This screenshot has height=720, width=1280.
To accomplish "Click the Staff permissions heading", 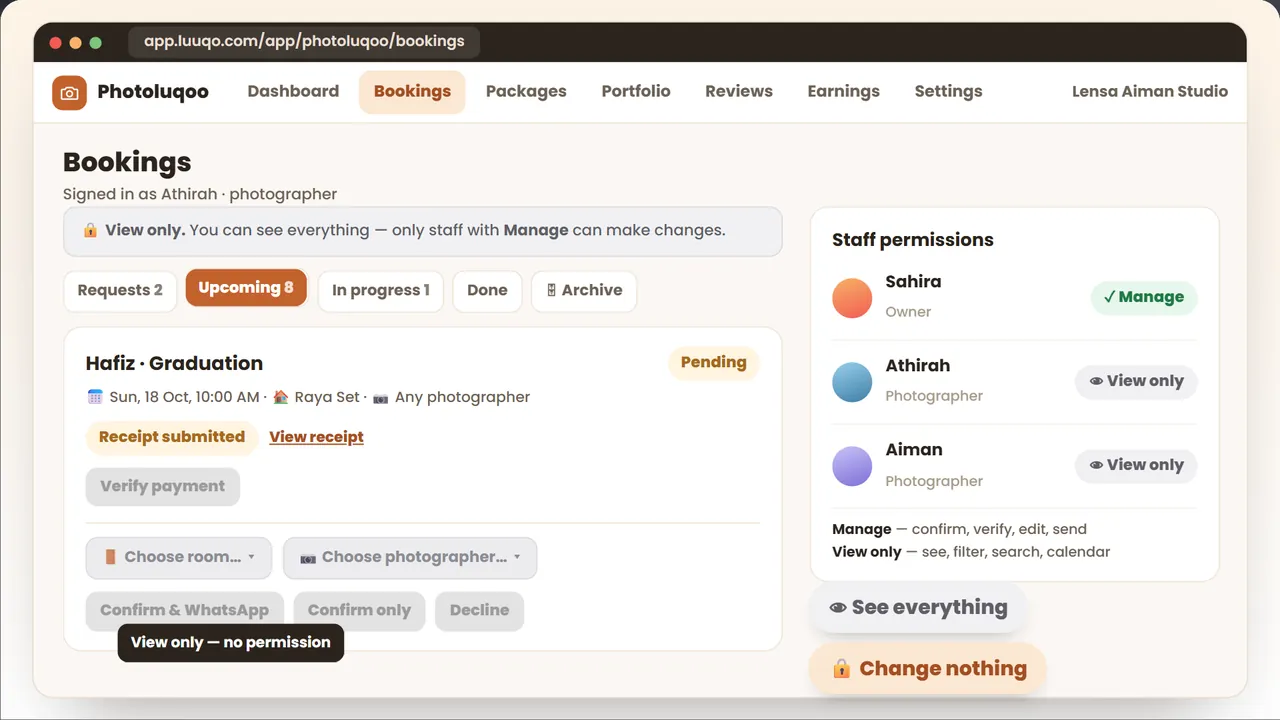I will (913, 240).
